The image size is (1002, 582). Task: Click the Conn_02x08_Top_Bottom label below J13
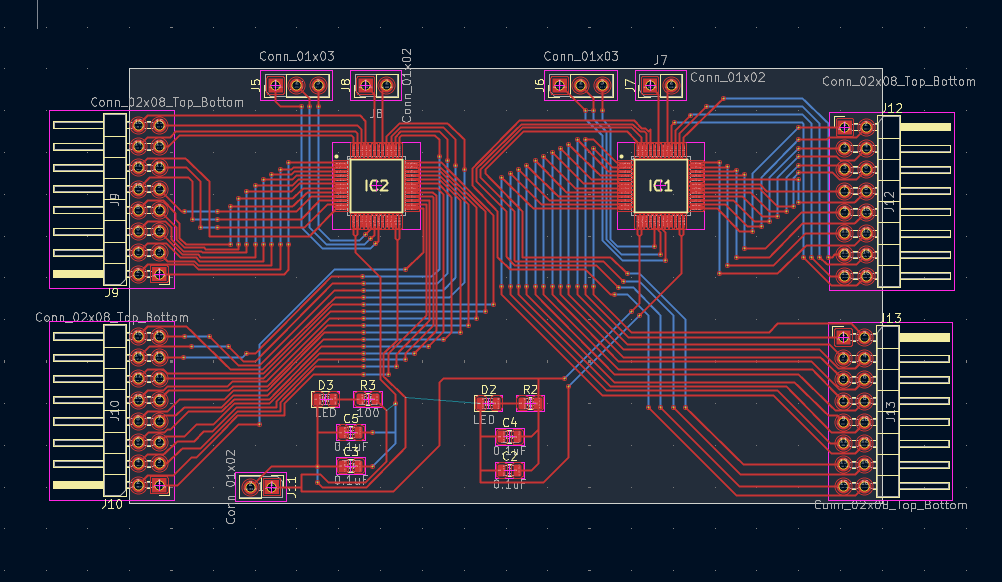point(891,505)
